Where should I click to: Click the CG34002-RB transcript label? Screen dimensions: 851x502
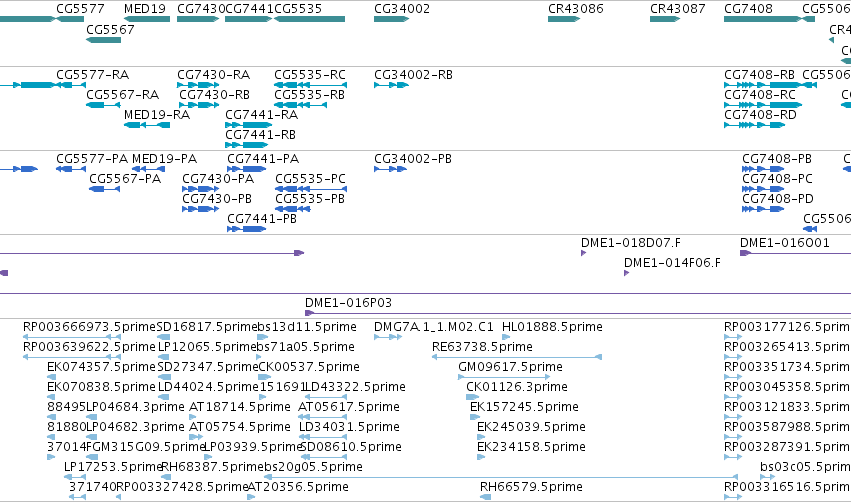(x=414, y=75)
